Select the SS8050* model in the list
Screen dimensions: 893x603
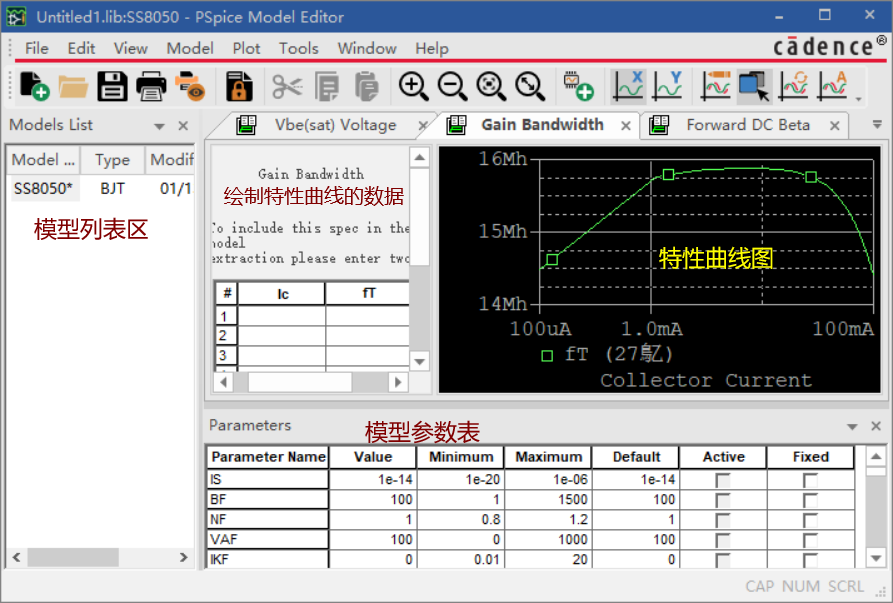click(x=43, y=188)
